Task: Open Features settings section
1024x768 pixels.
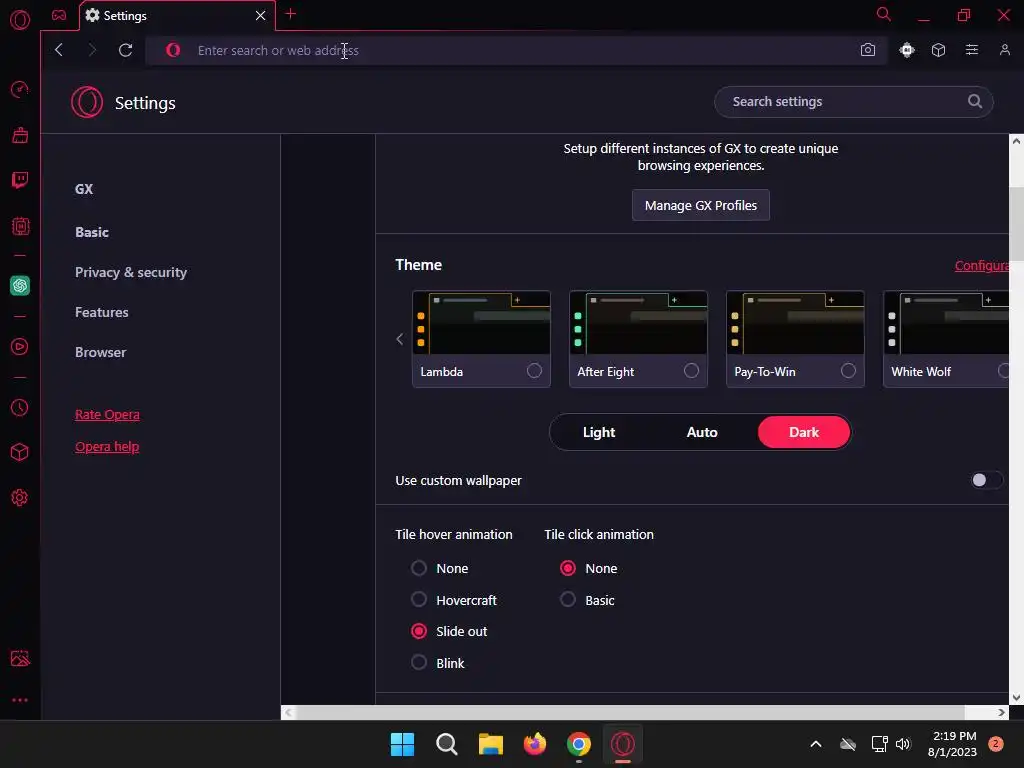Action: [102, 312]
